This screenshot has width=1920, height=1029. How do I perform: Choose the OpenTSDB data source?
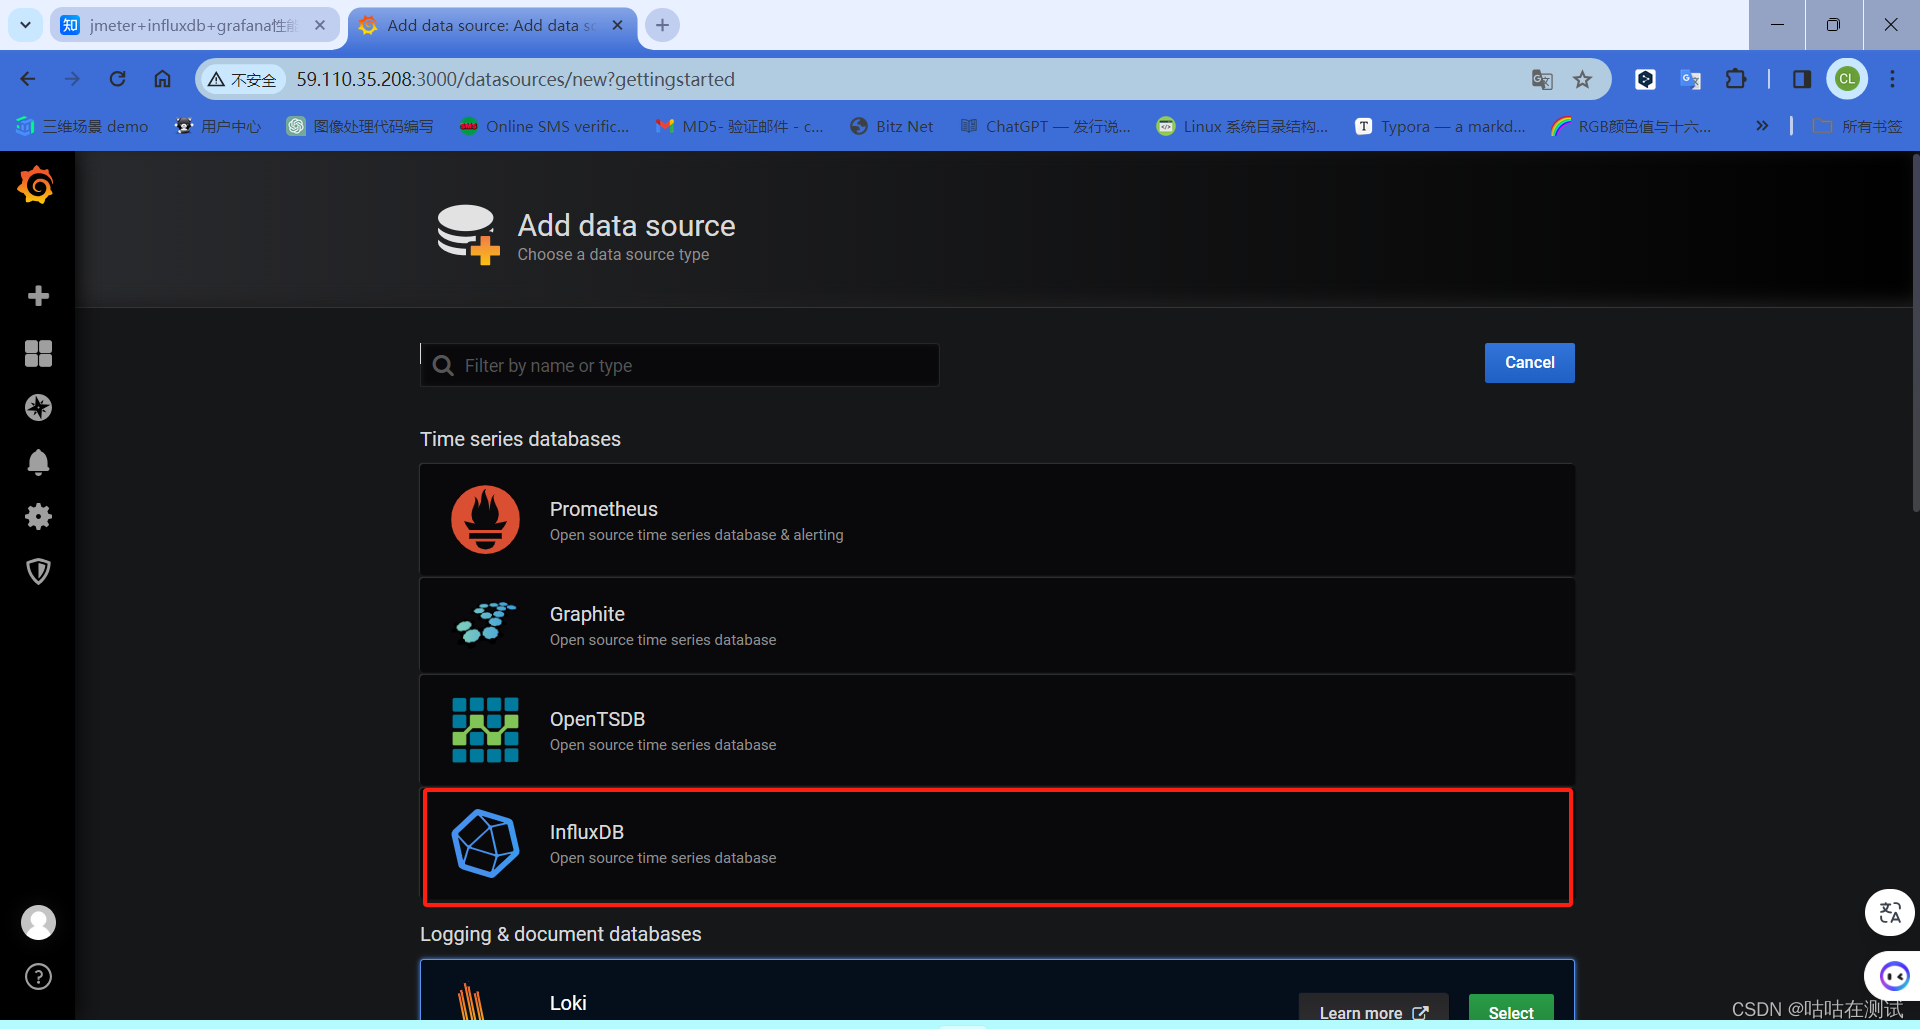tap(997, 730)
